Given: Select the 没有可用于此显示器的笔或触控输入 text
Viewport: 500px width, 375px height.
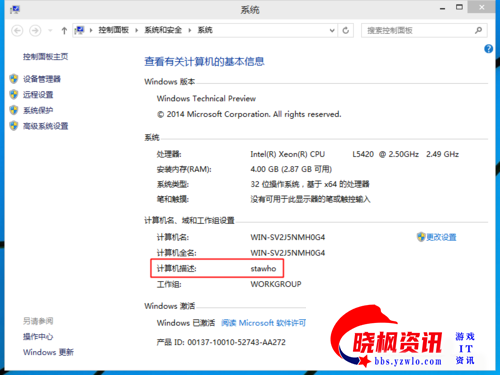Looking at the screenshot, I should click(x=310, y=199).
